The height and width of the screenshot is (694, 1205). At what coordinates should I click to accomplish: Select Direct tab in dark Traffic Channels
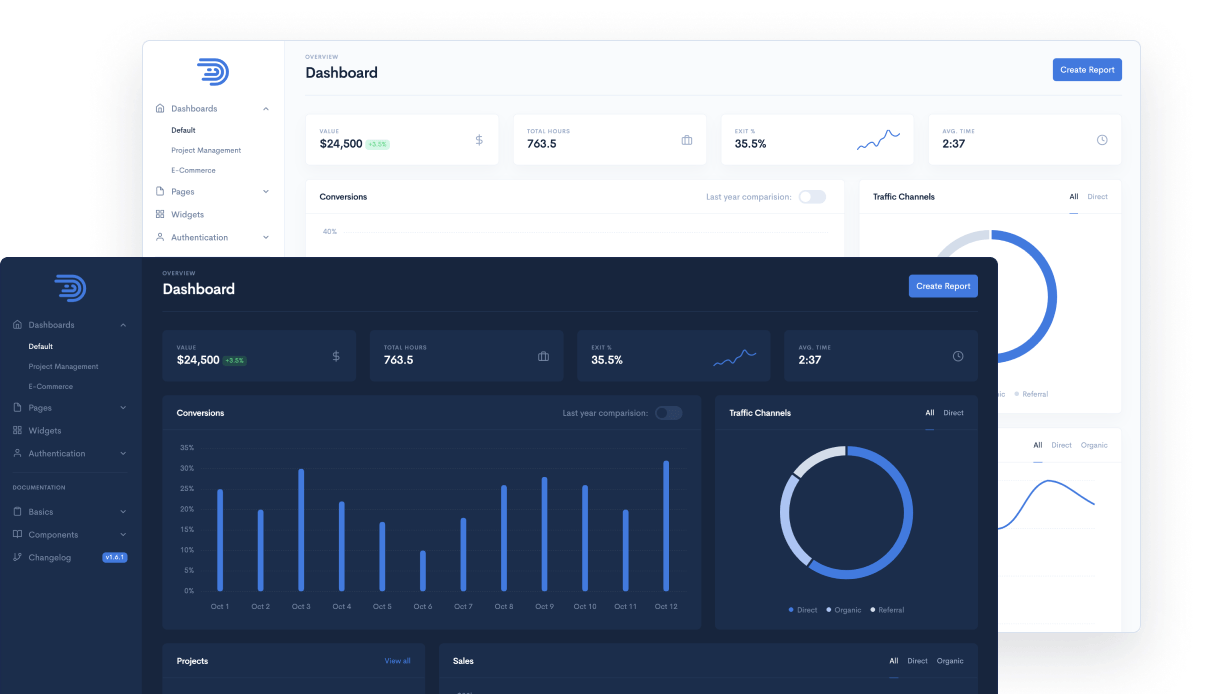(953, 413)
